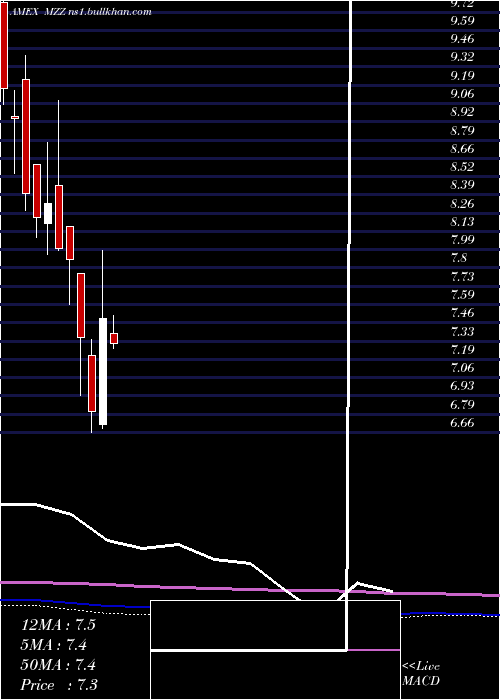The height and width of the screenshot is (700, 500).
Task: Click the 6.66 price axis label
Action: pyautogui.click(x=462, y=423)
